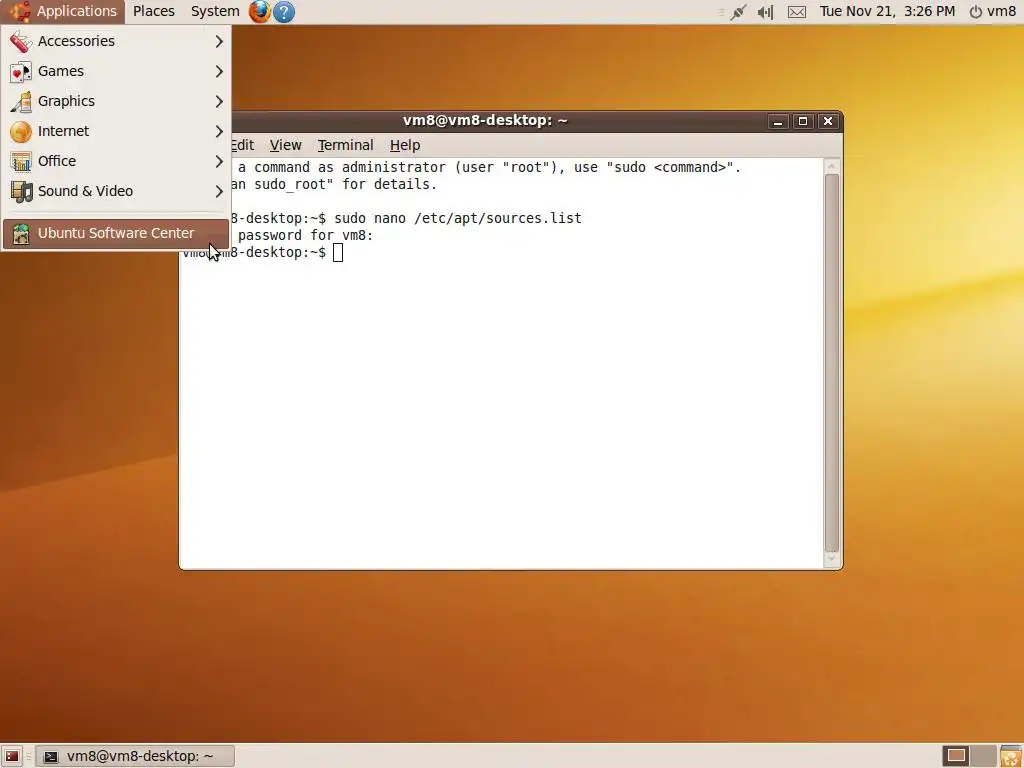This screenshot has height=768, width=1024.
Task: Open the Sound & Video menu entry
Action: pos(116,191)
